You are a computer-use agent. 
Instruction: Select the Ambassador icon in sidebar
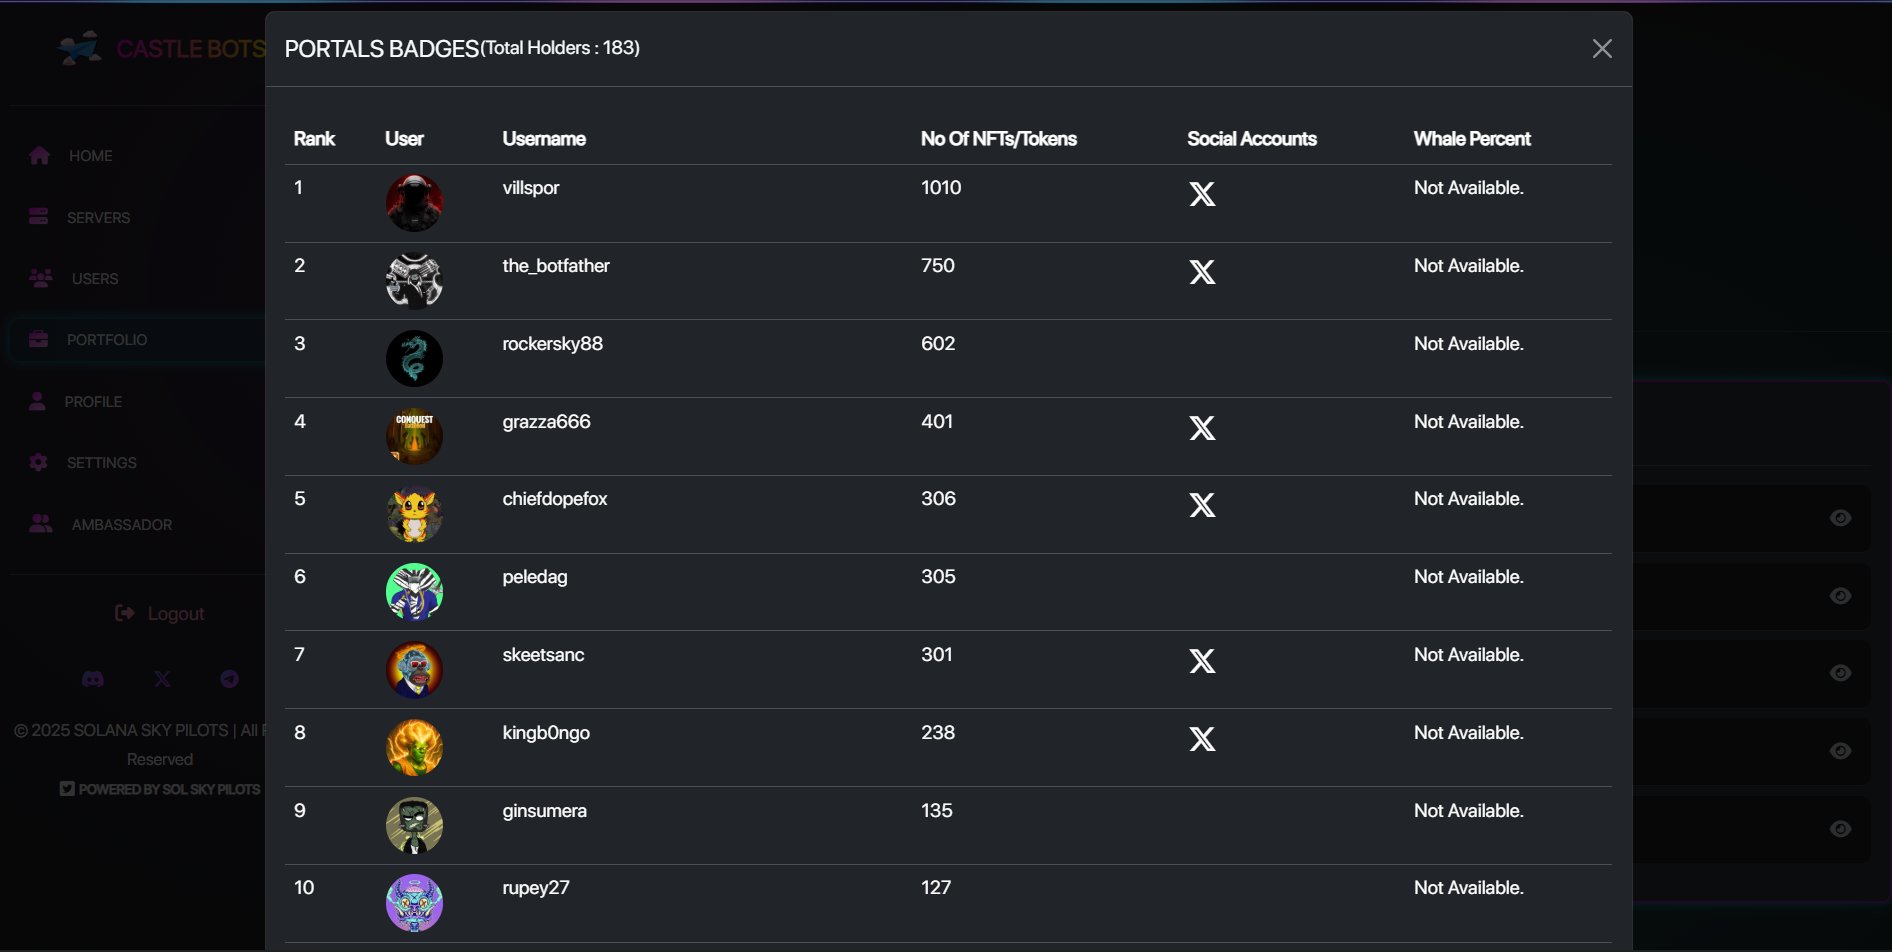[41, 523]
